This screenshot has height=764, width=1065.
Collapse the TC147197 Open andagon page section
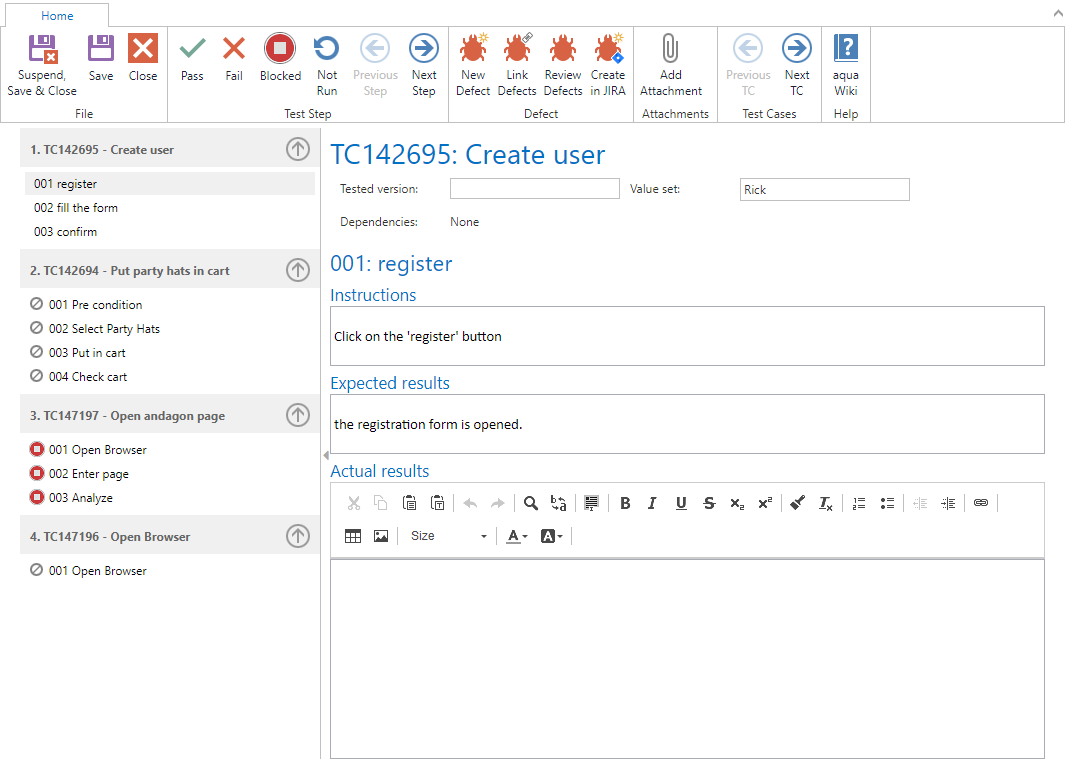pyautogui.click(x=297, y=415)
